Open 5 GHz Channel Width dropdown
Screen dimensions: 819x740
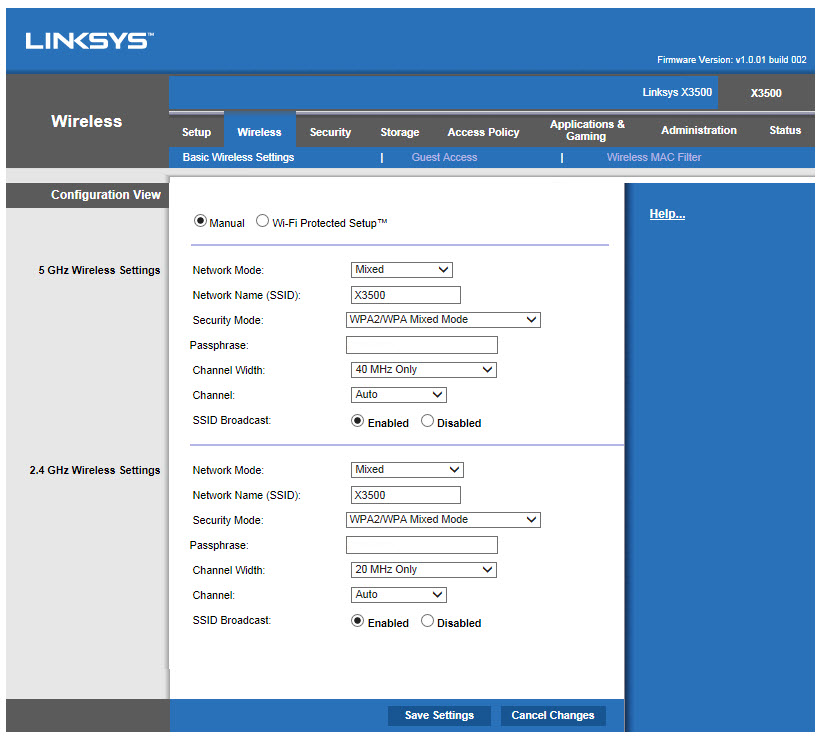point(424,370)
